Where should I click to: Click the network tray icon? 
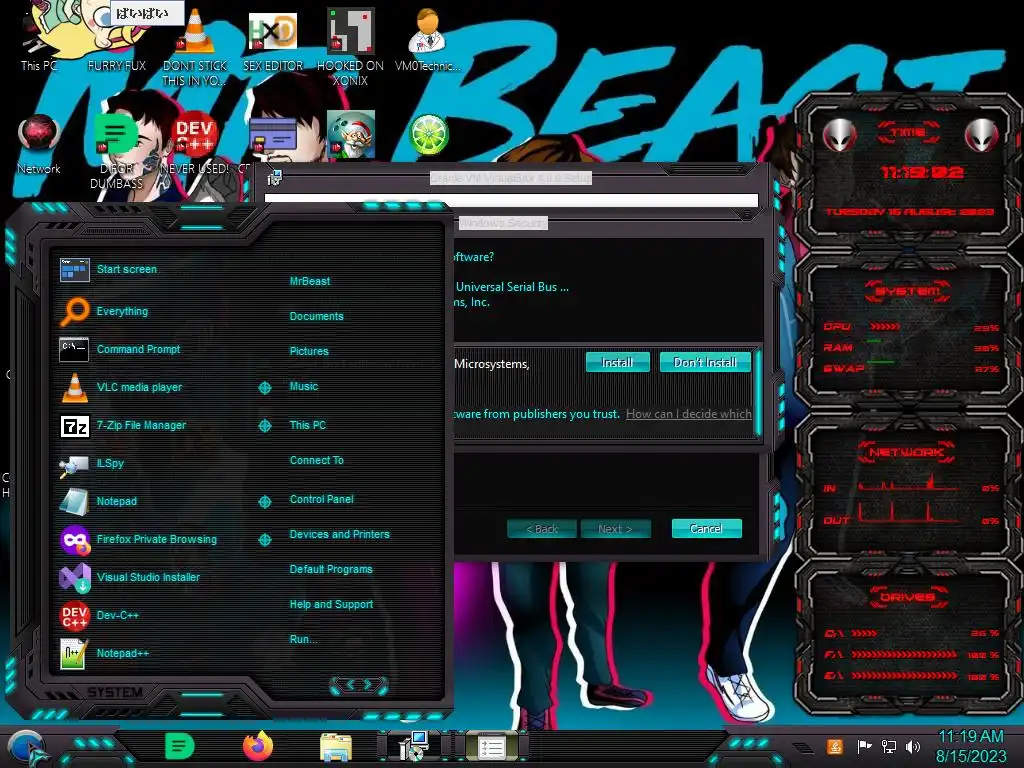coord(888,746)
